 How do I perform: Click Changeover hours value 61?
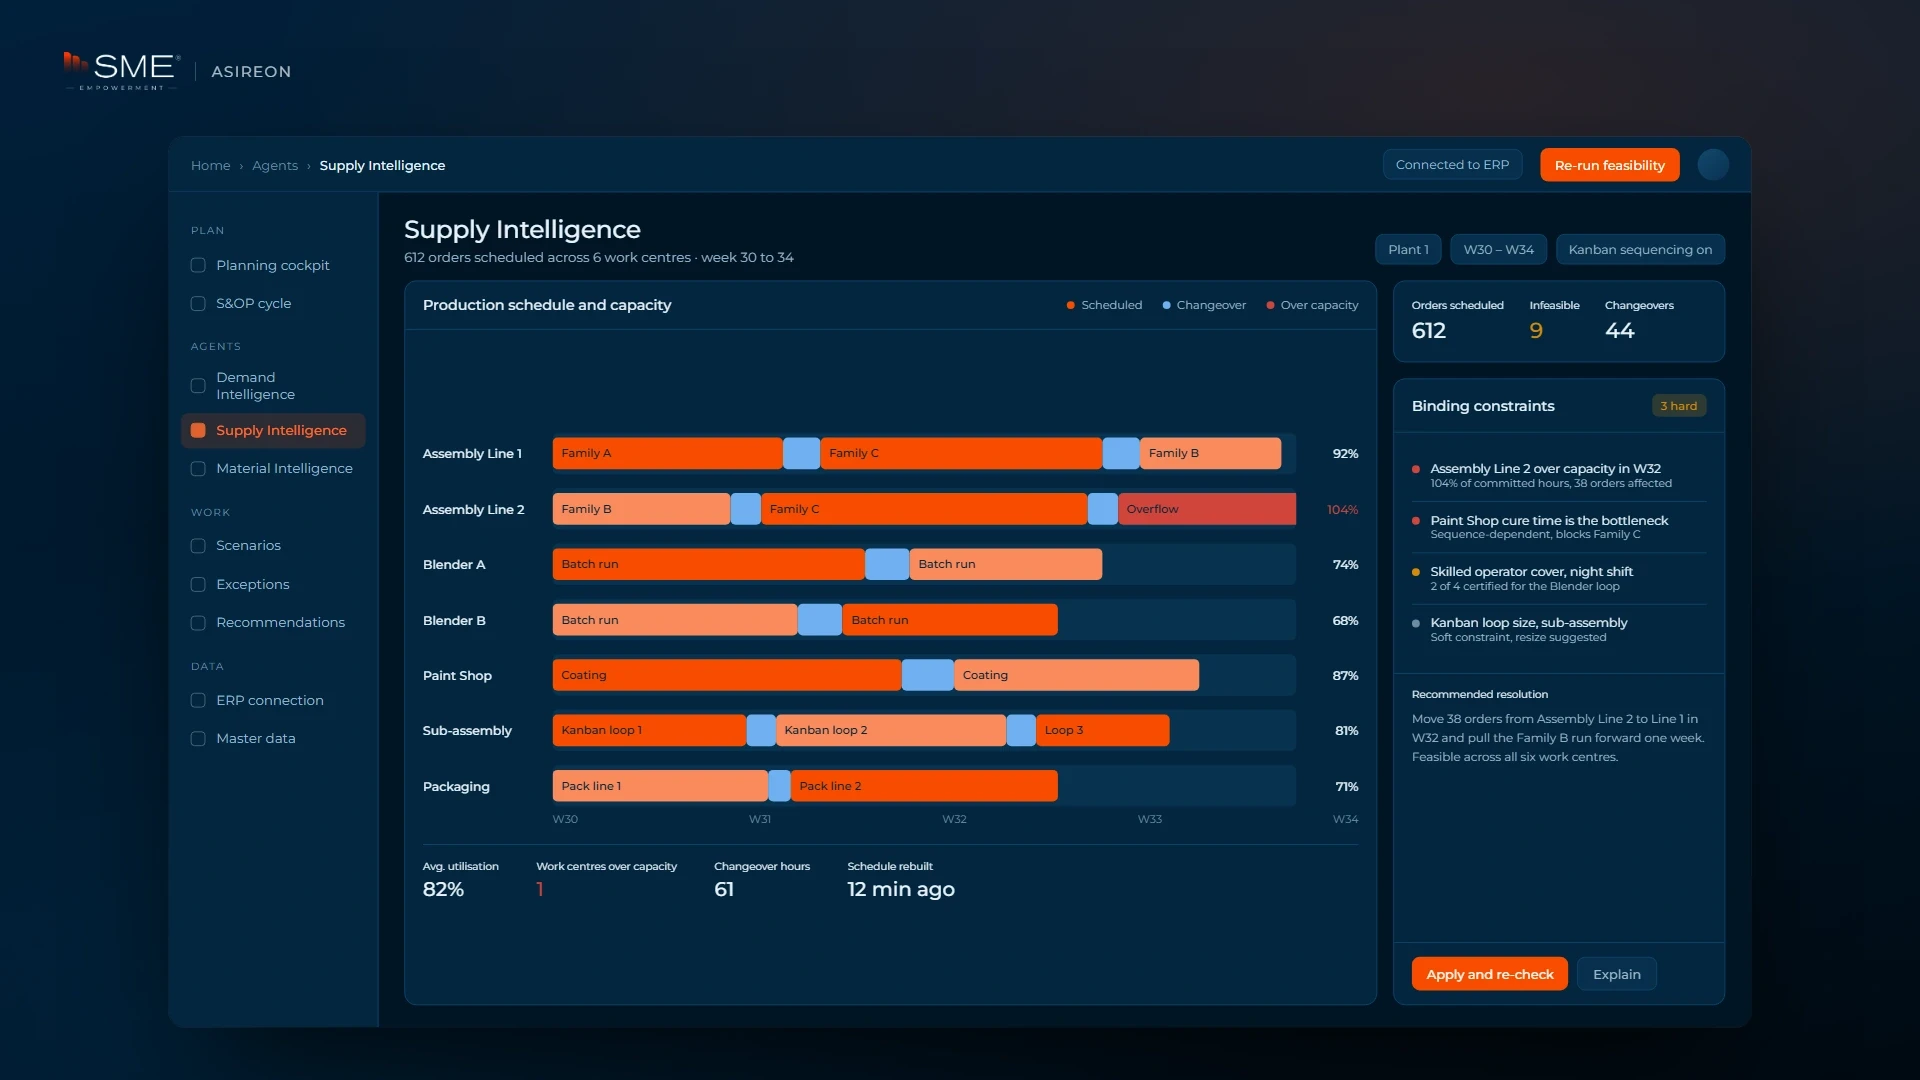coord(724,889)
